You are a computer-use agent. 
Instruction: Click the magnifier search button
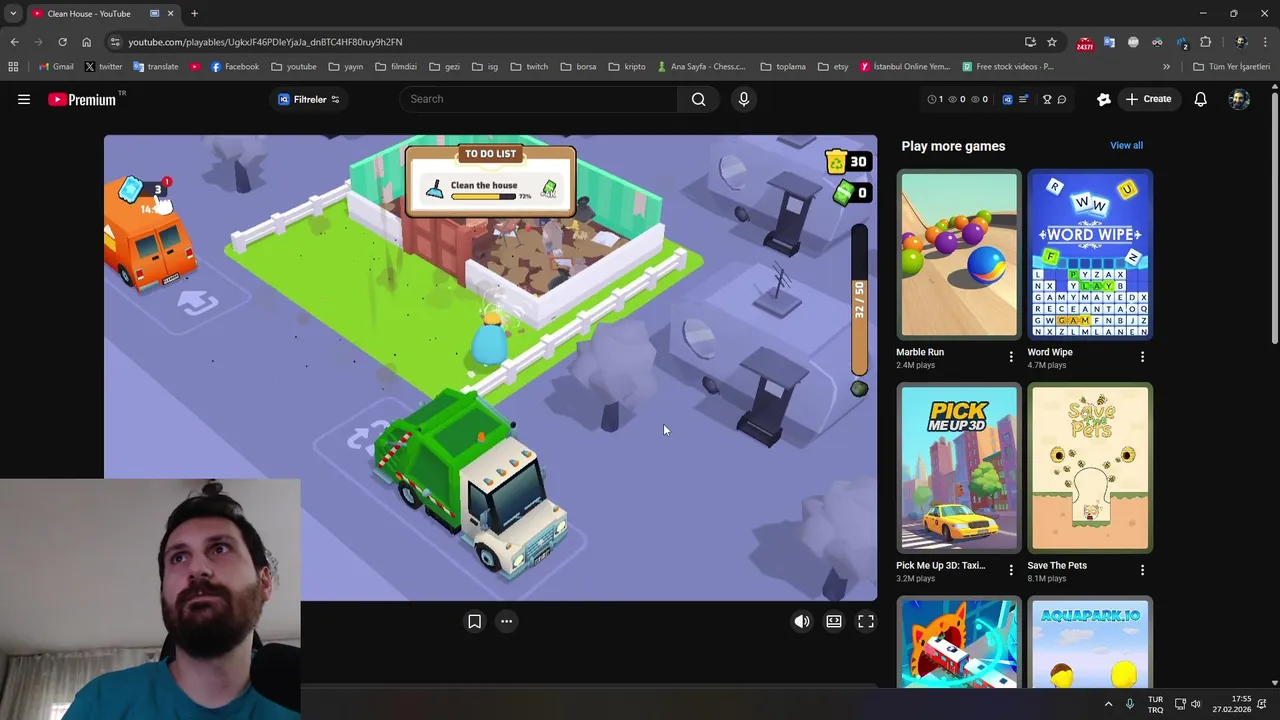[699, 99]
